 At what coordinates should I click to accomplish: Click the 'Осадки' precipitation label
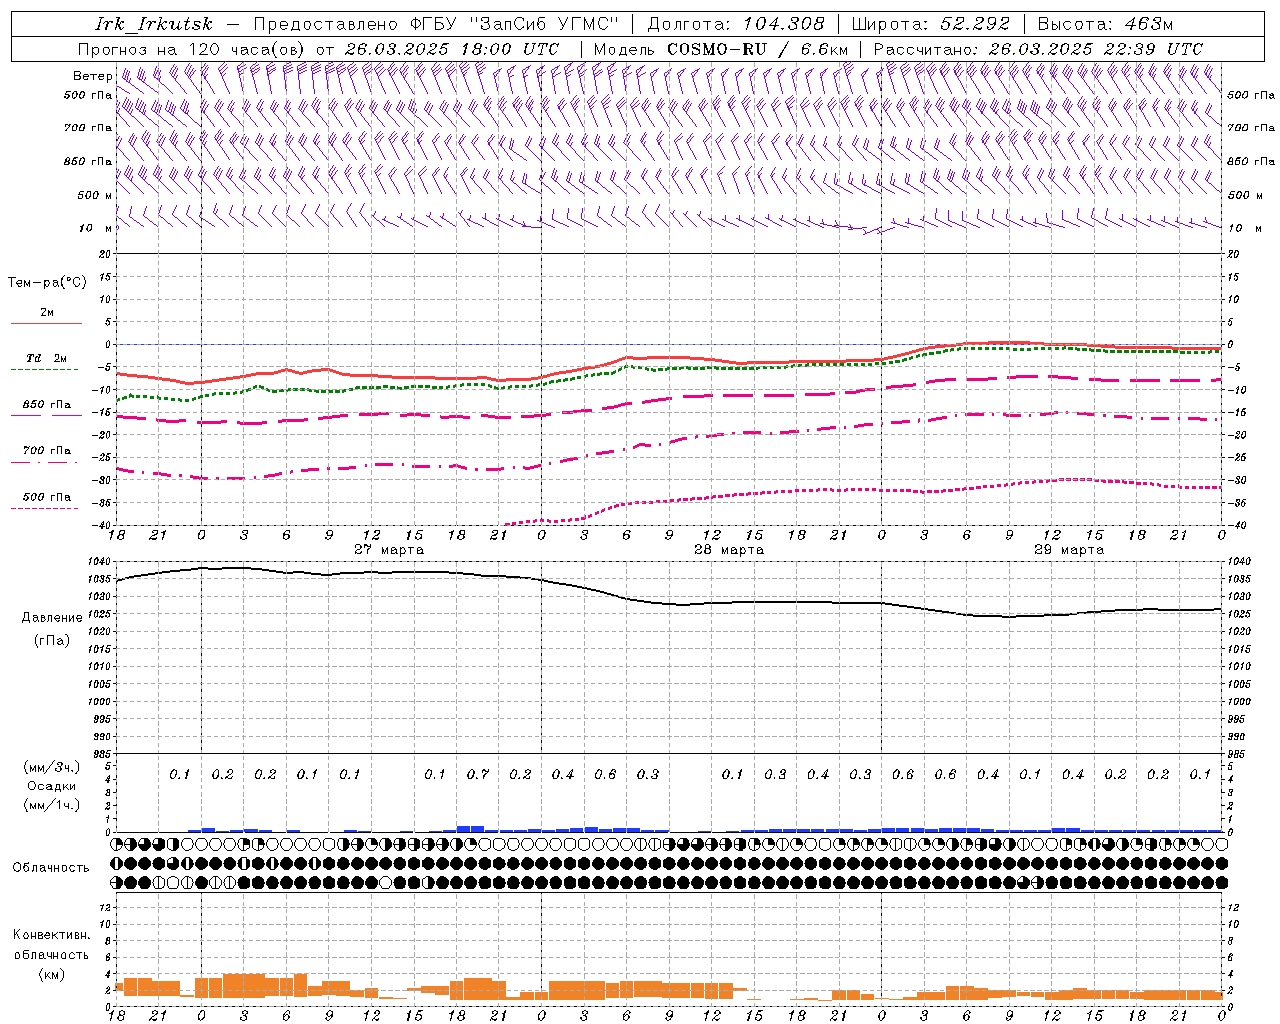pos(52,786)
